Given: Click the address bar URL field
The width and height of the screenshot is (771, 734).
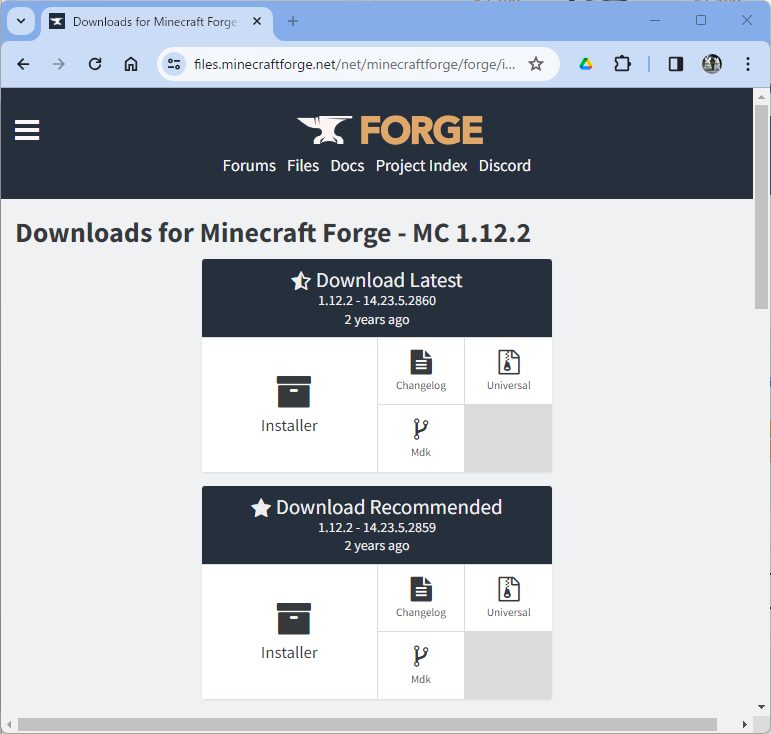Looking at the screenshot, I should (355, 64).
